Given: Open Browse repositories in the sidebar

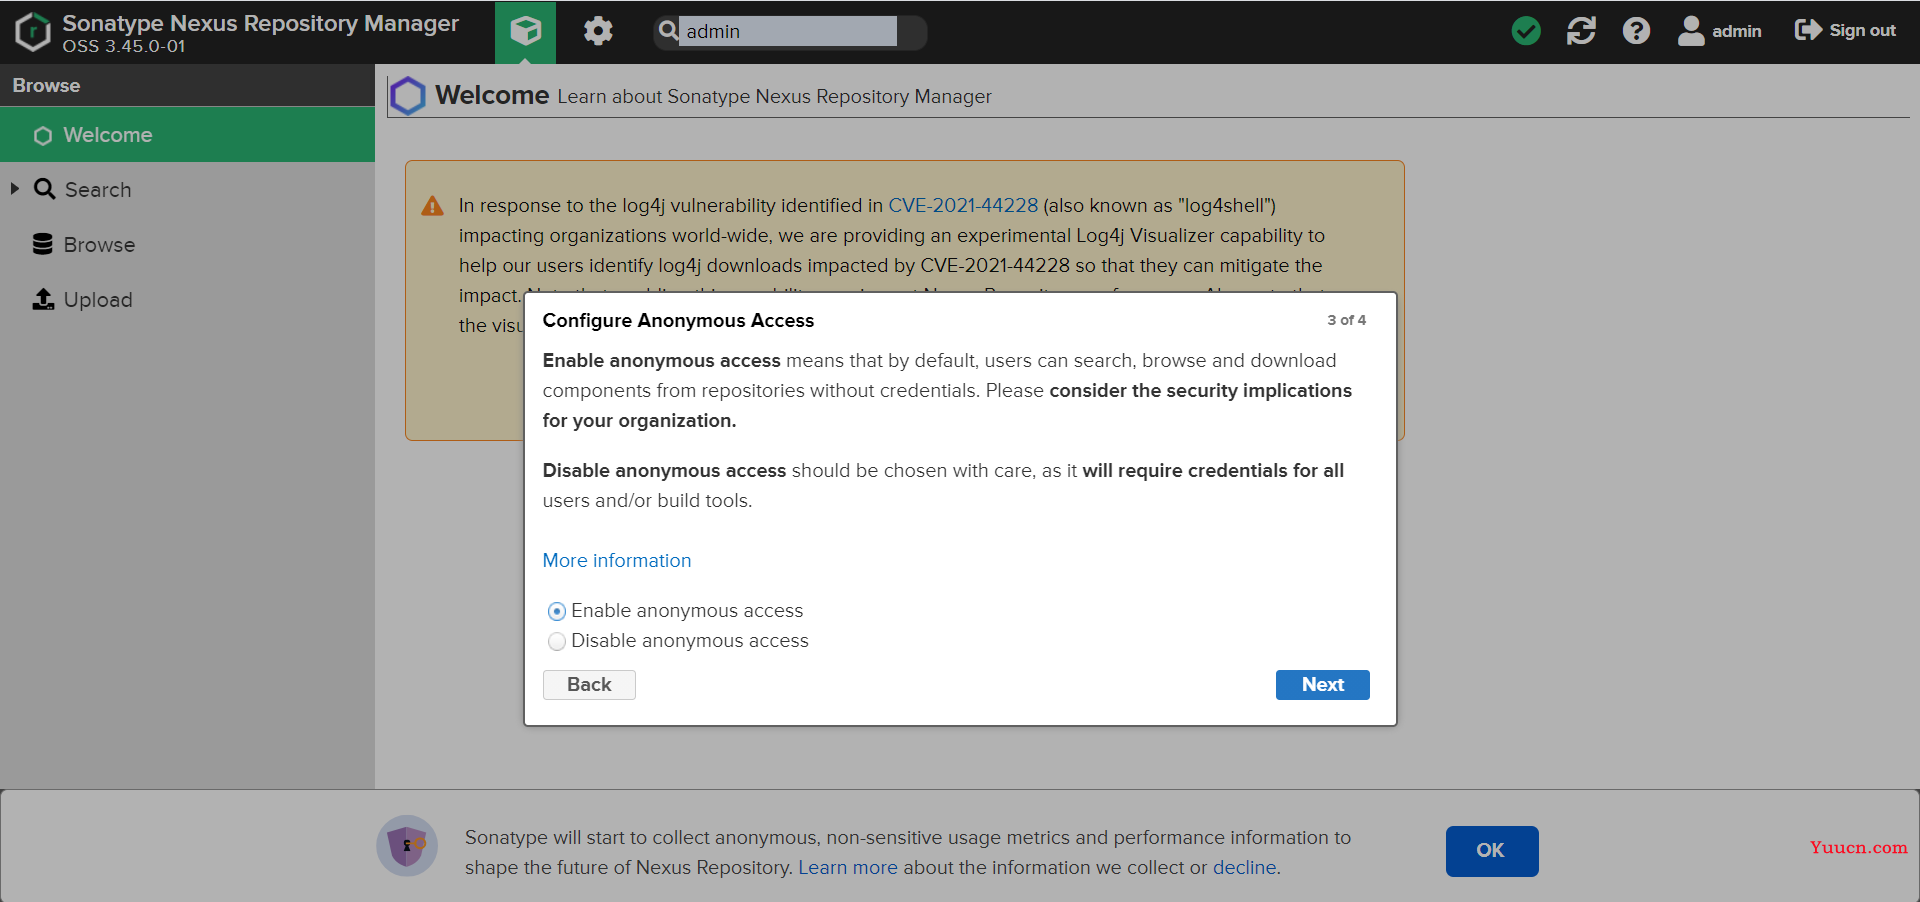Looking at the screenshot, I should click(x=99, y=245).
